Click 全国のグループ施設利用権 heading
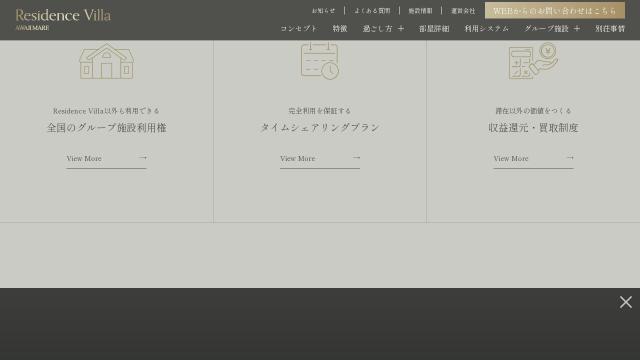640x360 pixels. 107,128
